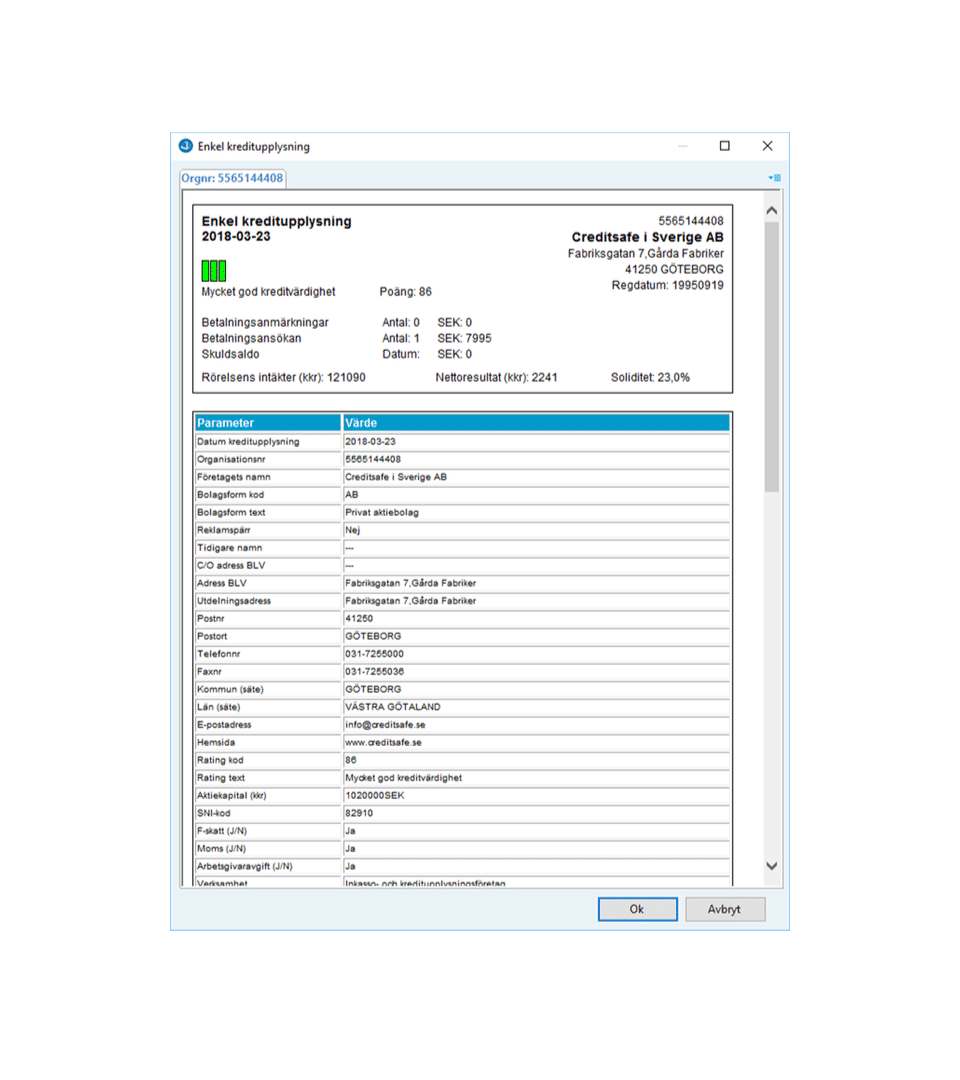Screen dimensions: 960x1080
Task: Click the 'Tidigare namn' row label
Action: click(x=268, y=548)
